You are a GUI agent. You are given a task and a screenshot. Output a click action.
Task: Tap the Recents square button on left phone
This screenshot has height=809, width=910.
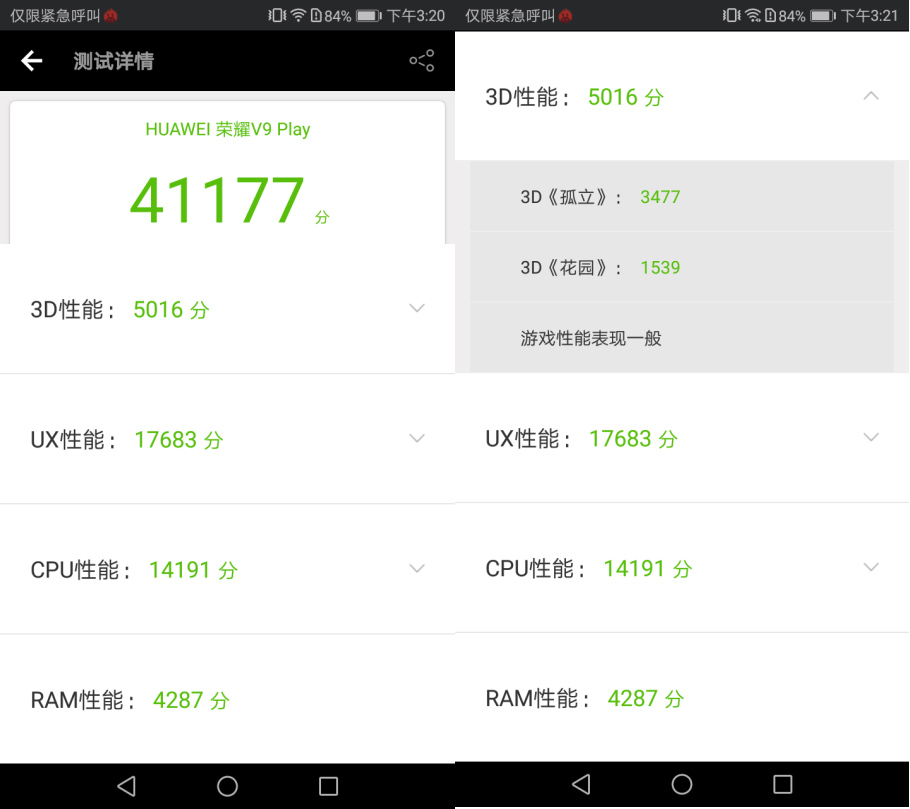point(328,786)
